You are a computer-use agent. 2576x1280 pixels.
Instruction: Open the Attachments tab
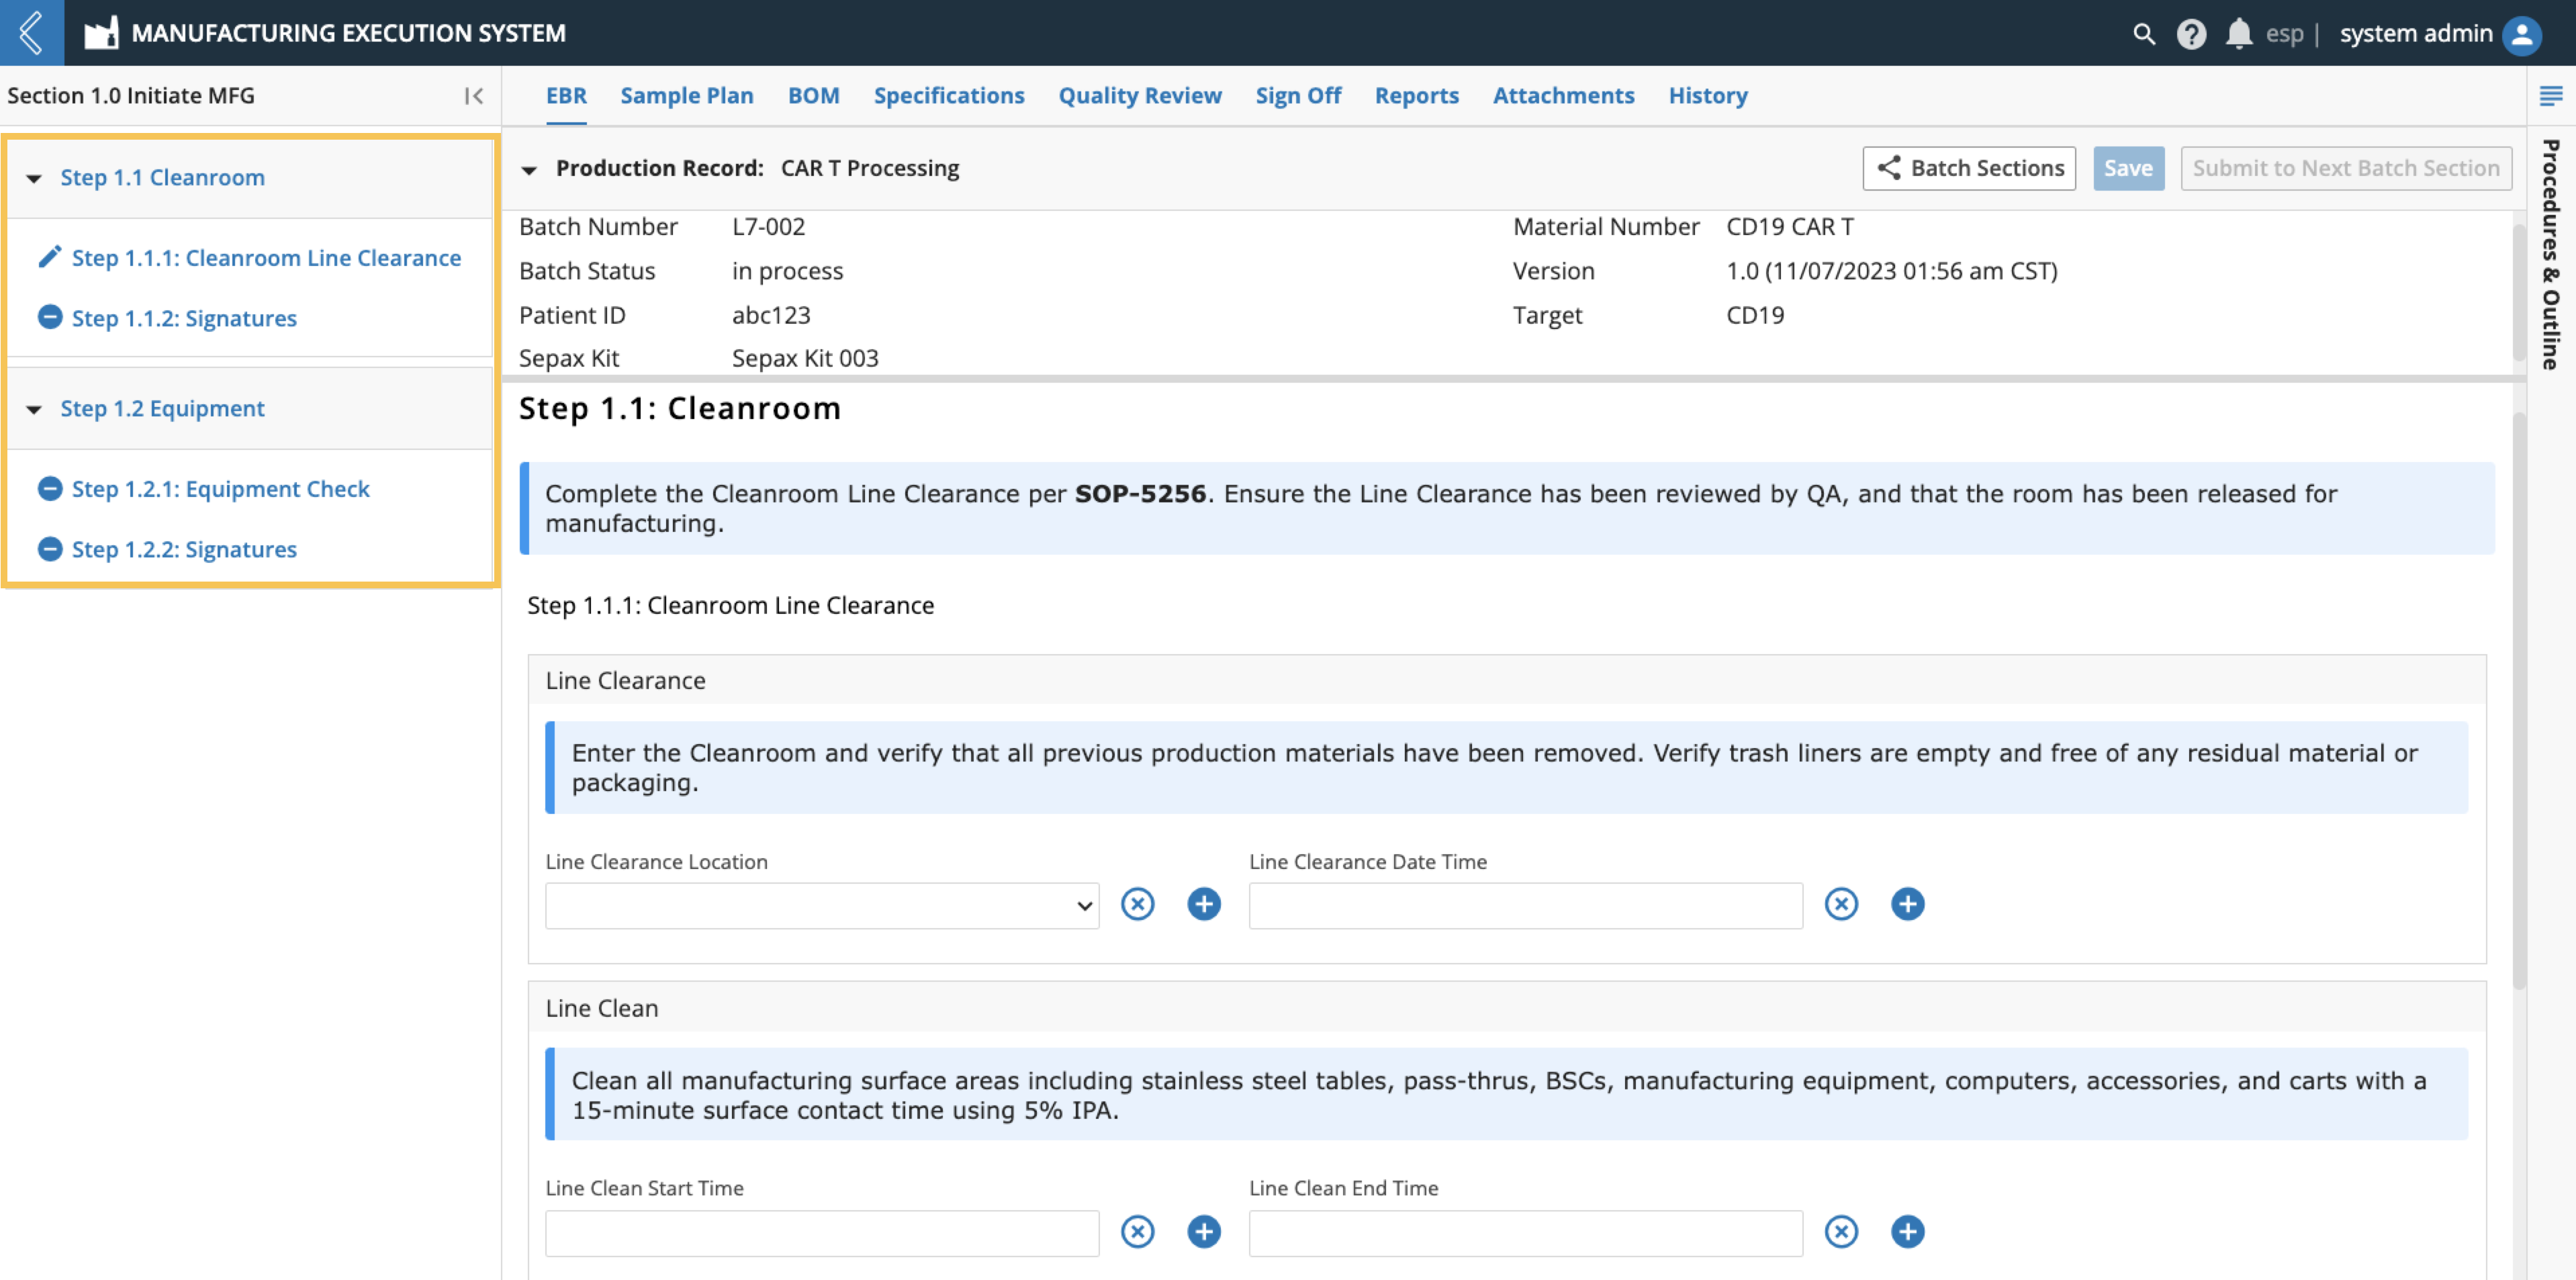tap(1564, 96)
